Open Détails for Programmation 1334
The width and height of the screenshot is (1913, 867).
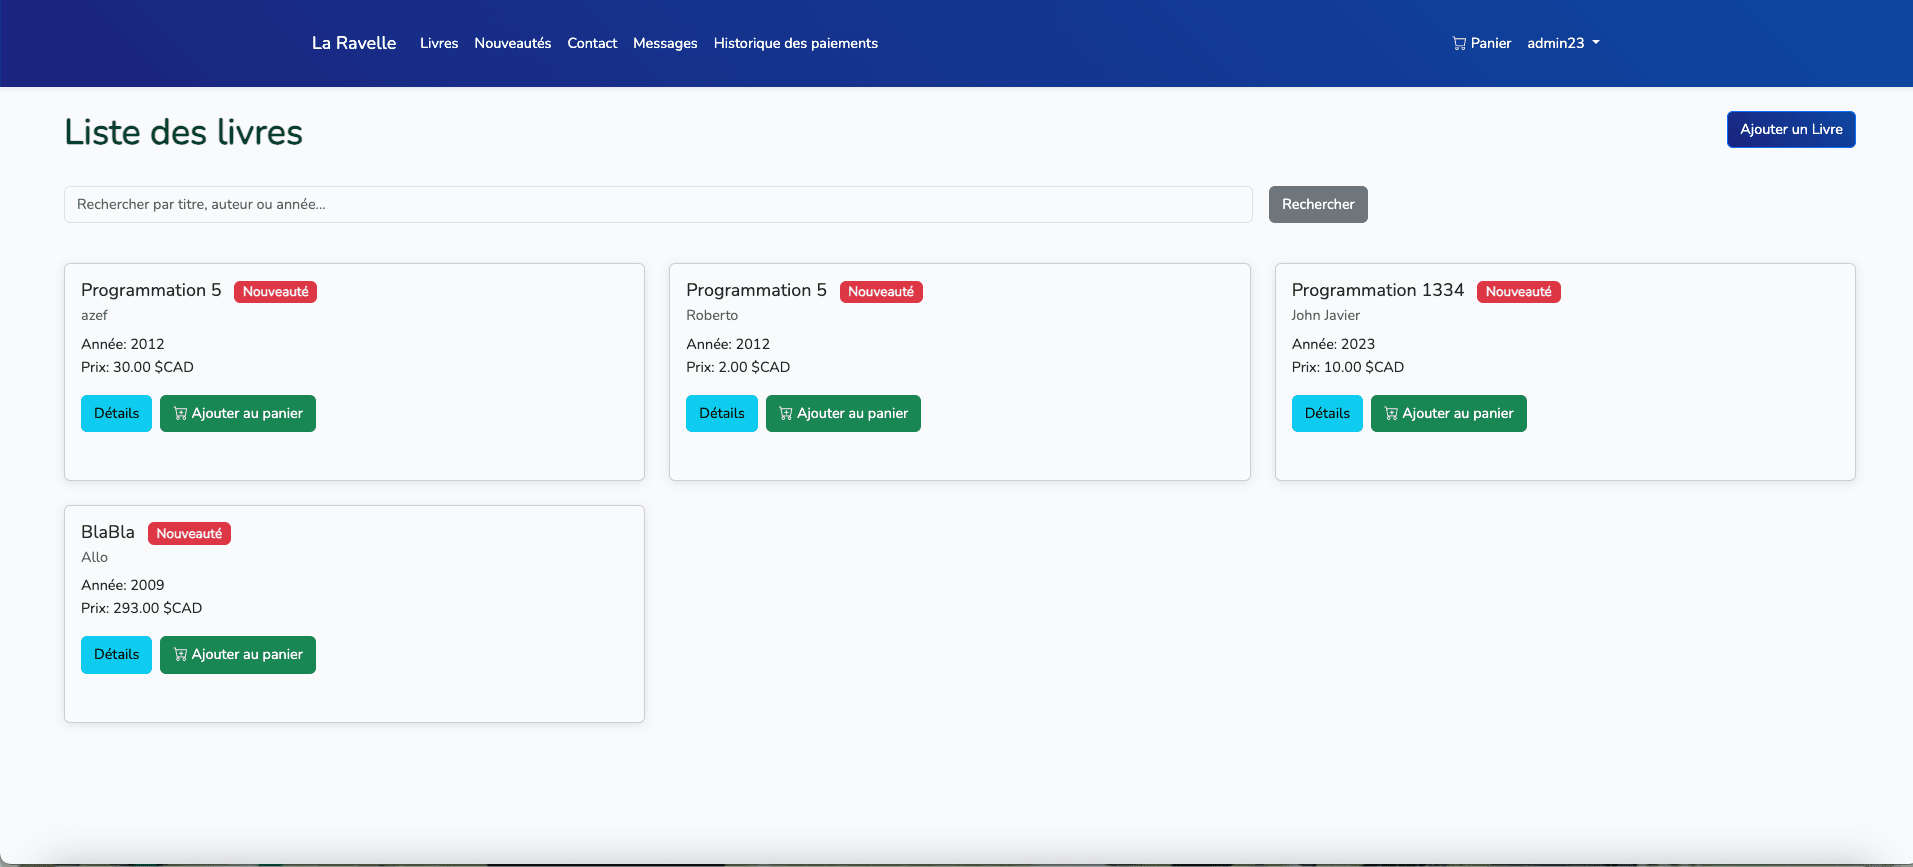click(x=1326, y=413)
